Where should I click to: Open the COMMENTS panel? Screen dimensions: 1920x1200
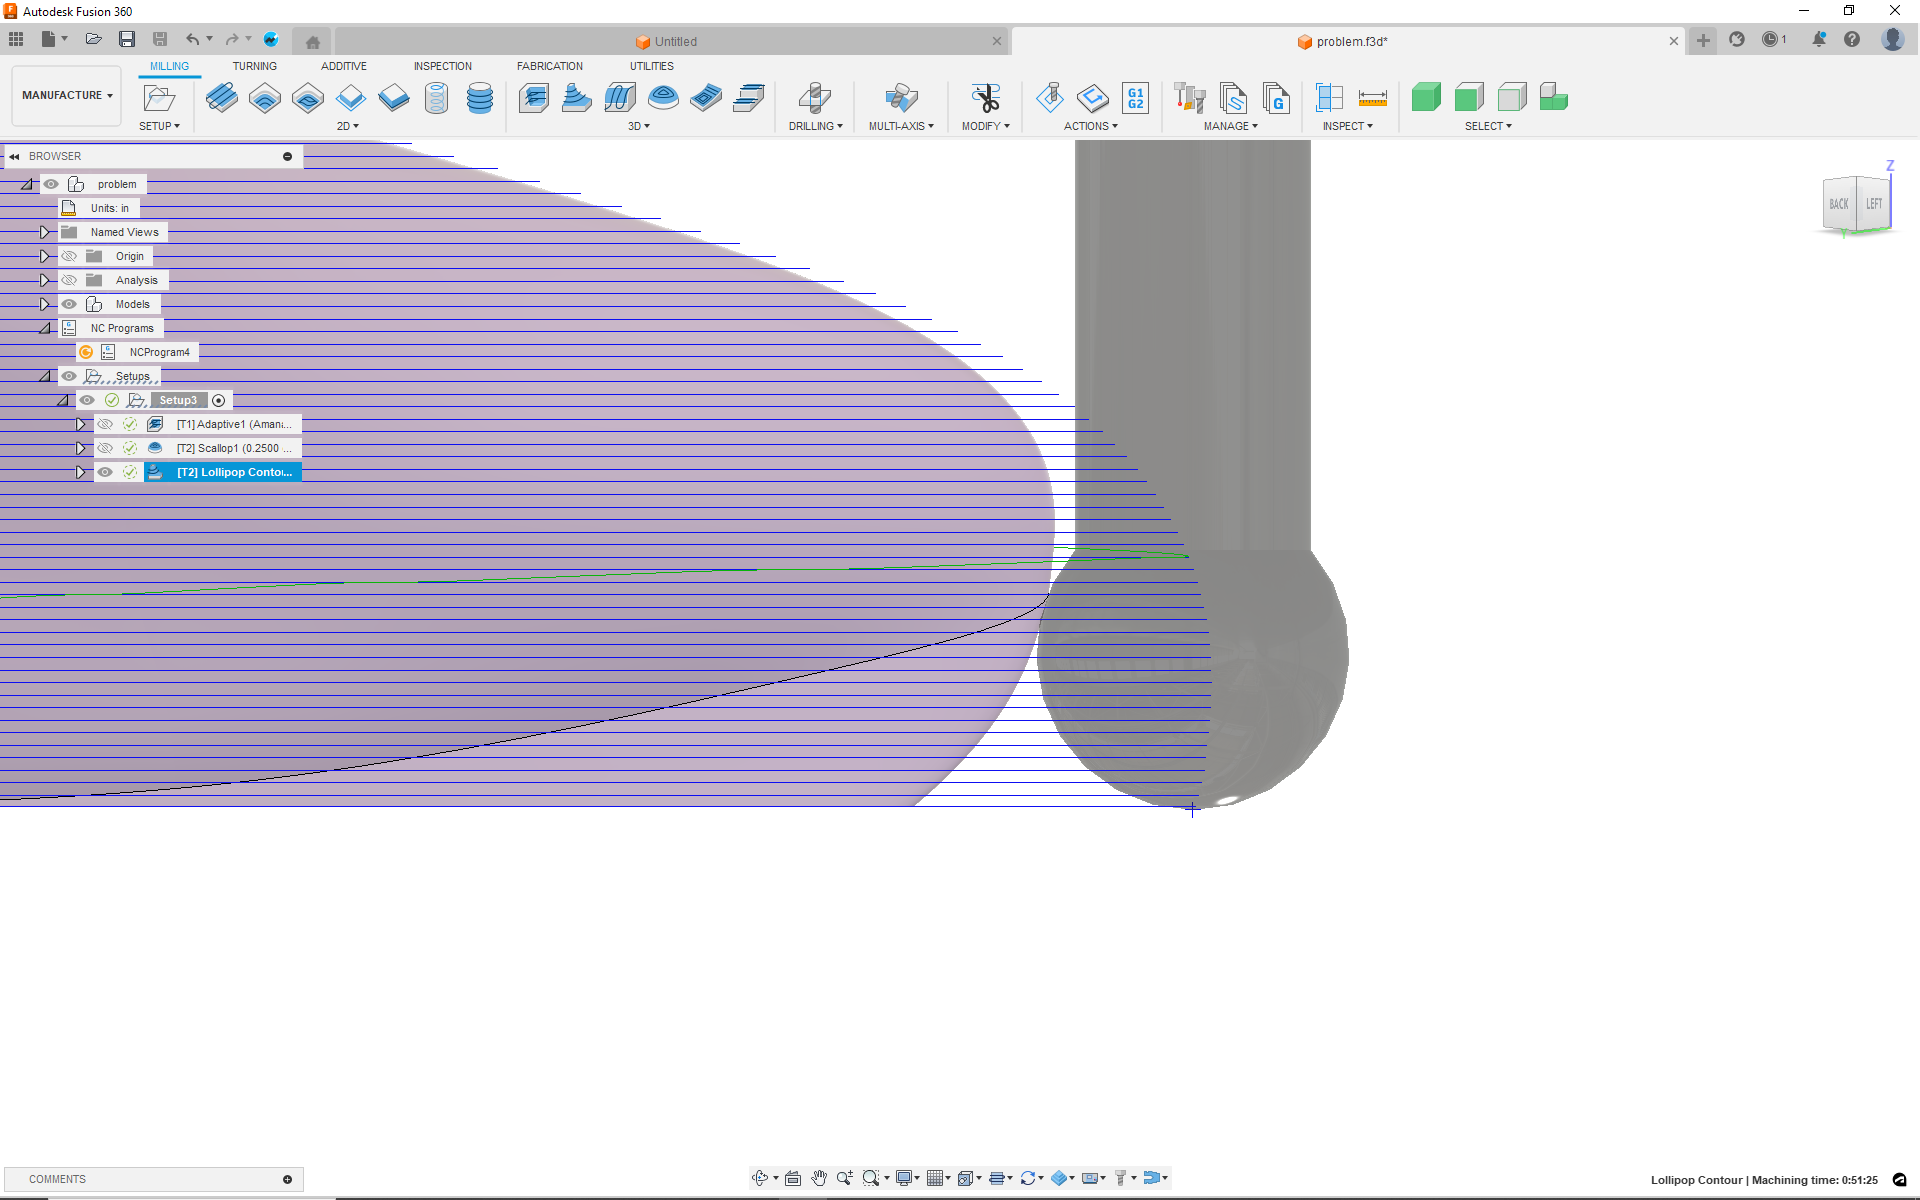[57, 1179]
